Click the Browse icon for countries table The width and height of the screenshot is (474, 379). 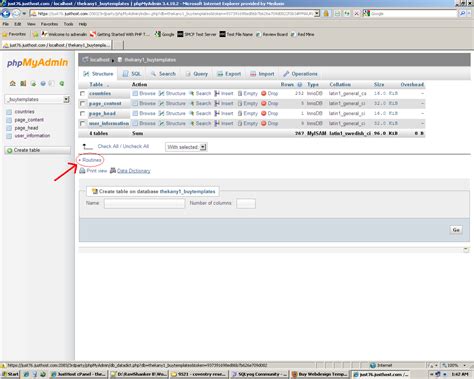pyautogui.click(x=135, y=93)
